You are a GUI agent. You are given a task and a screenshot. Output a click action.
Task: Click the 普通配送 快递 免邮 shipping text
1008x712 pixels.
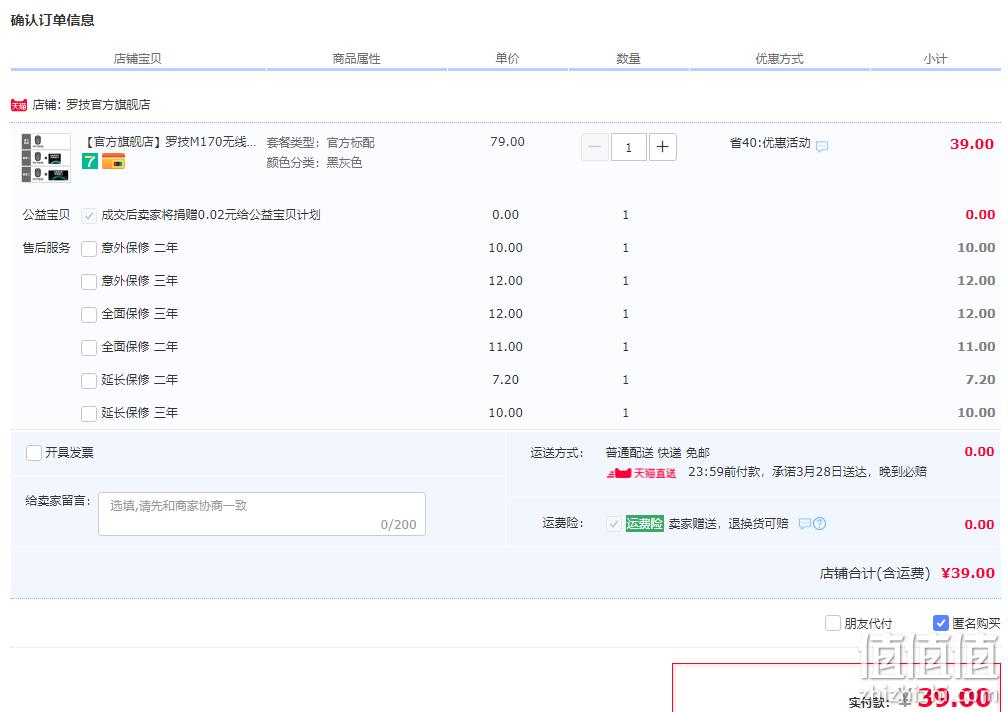(658, 453)
